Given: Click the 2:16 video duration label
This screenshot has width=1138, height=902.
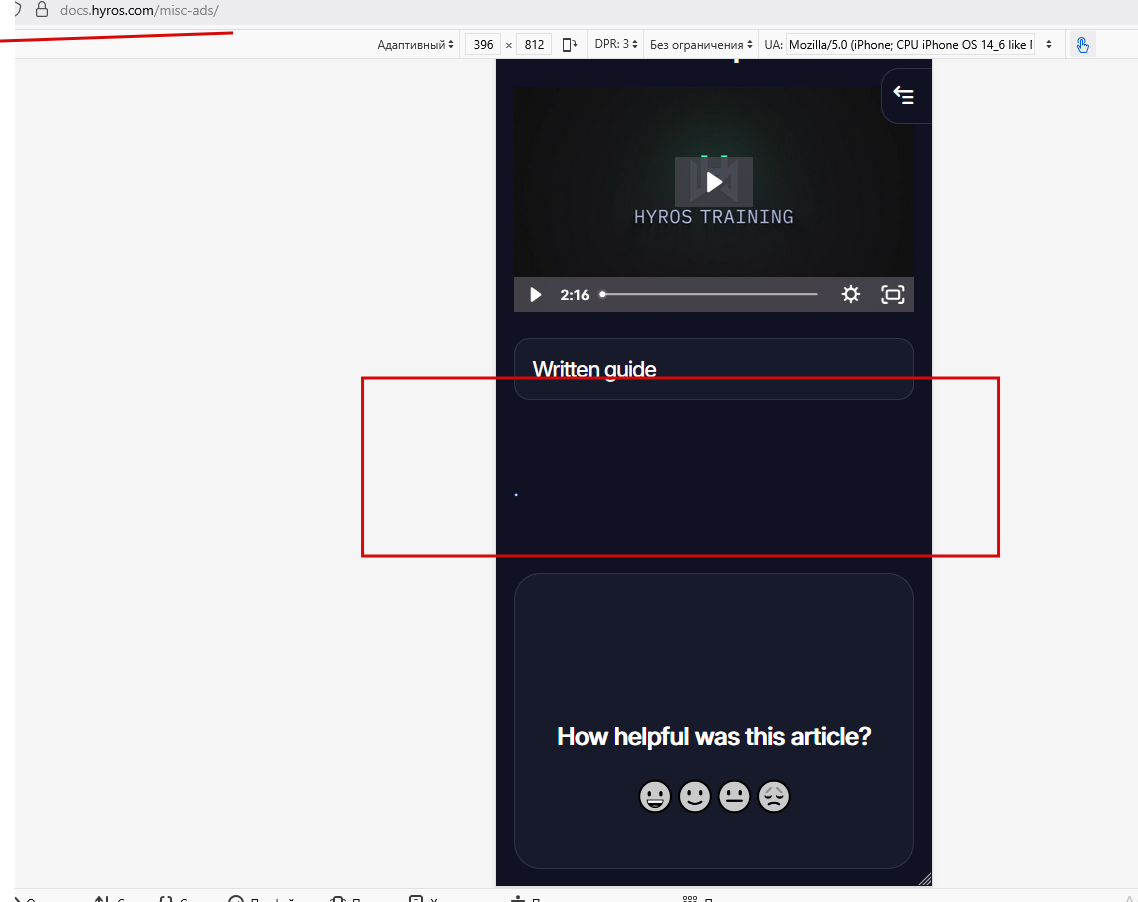Looking at the screenshot, I should click(574, 295).
